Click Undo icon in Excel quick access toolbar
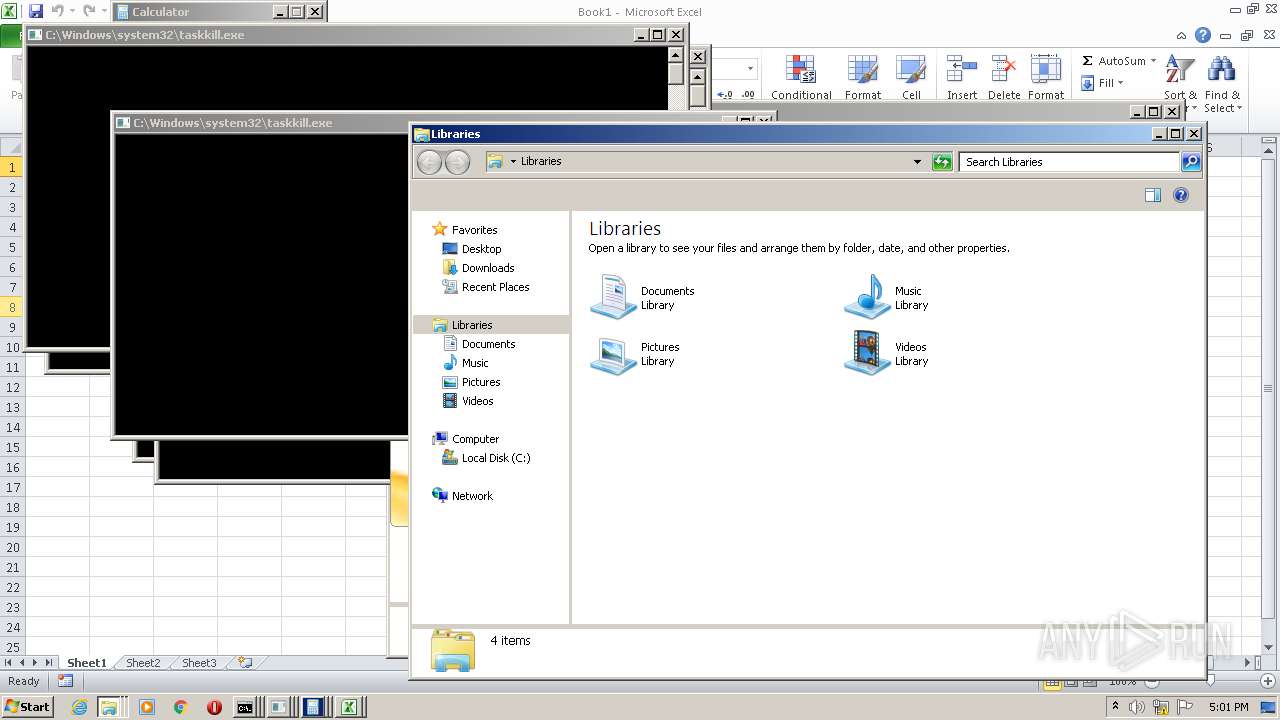Viewport: 1280px width, 720px height. [x=57, y=11]
